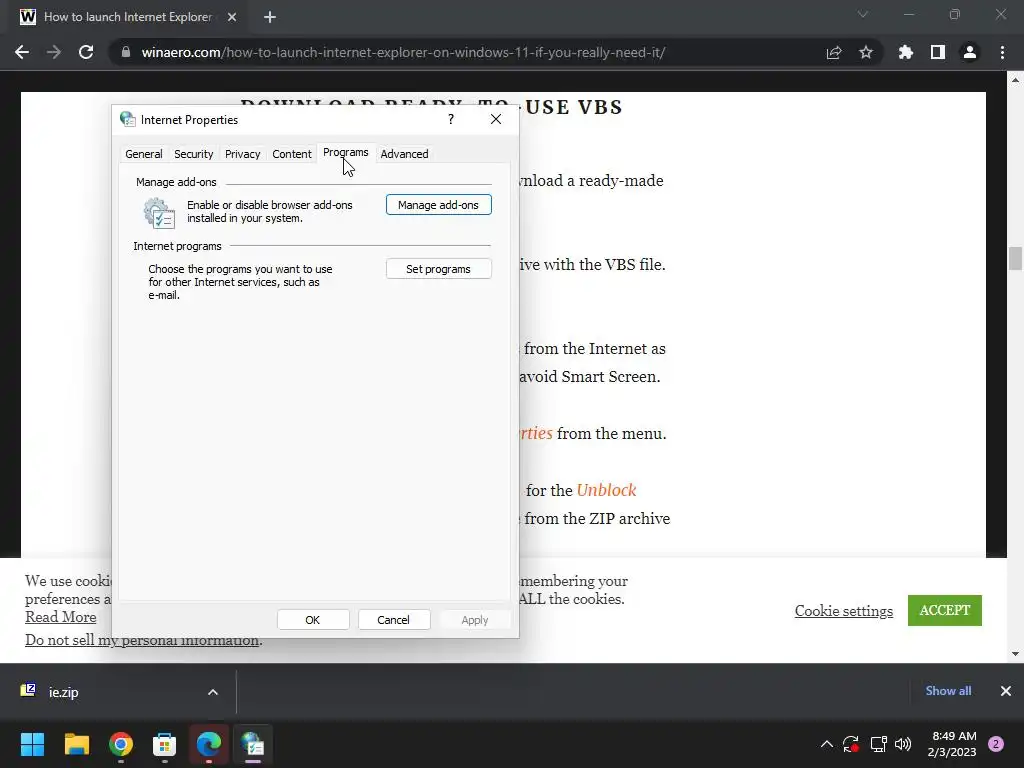Open notification center badge

tap(996, 744)
